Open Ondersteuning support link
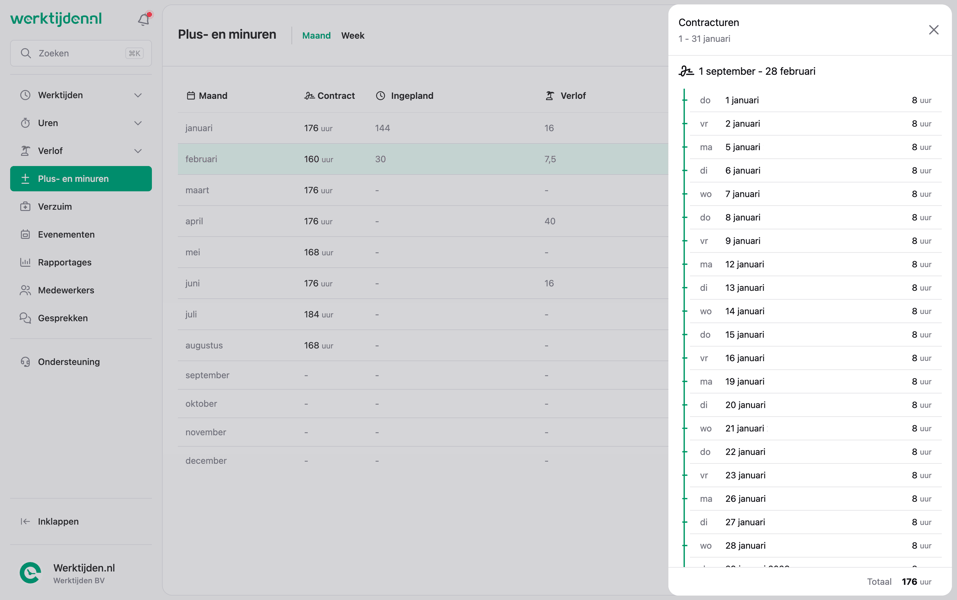Image resolution: width=957 pixels, height=600 pixels. [81, 361]
